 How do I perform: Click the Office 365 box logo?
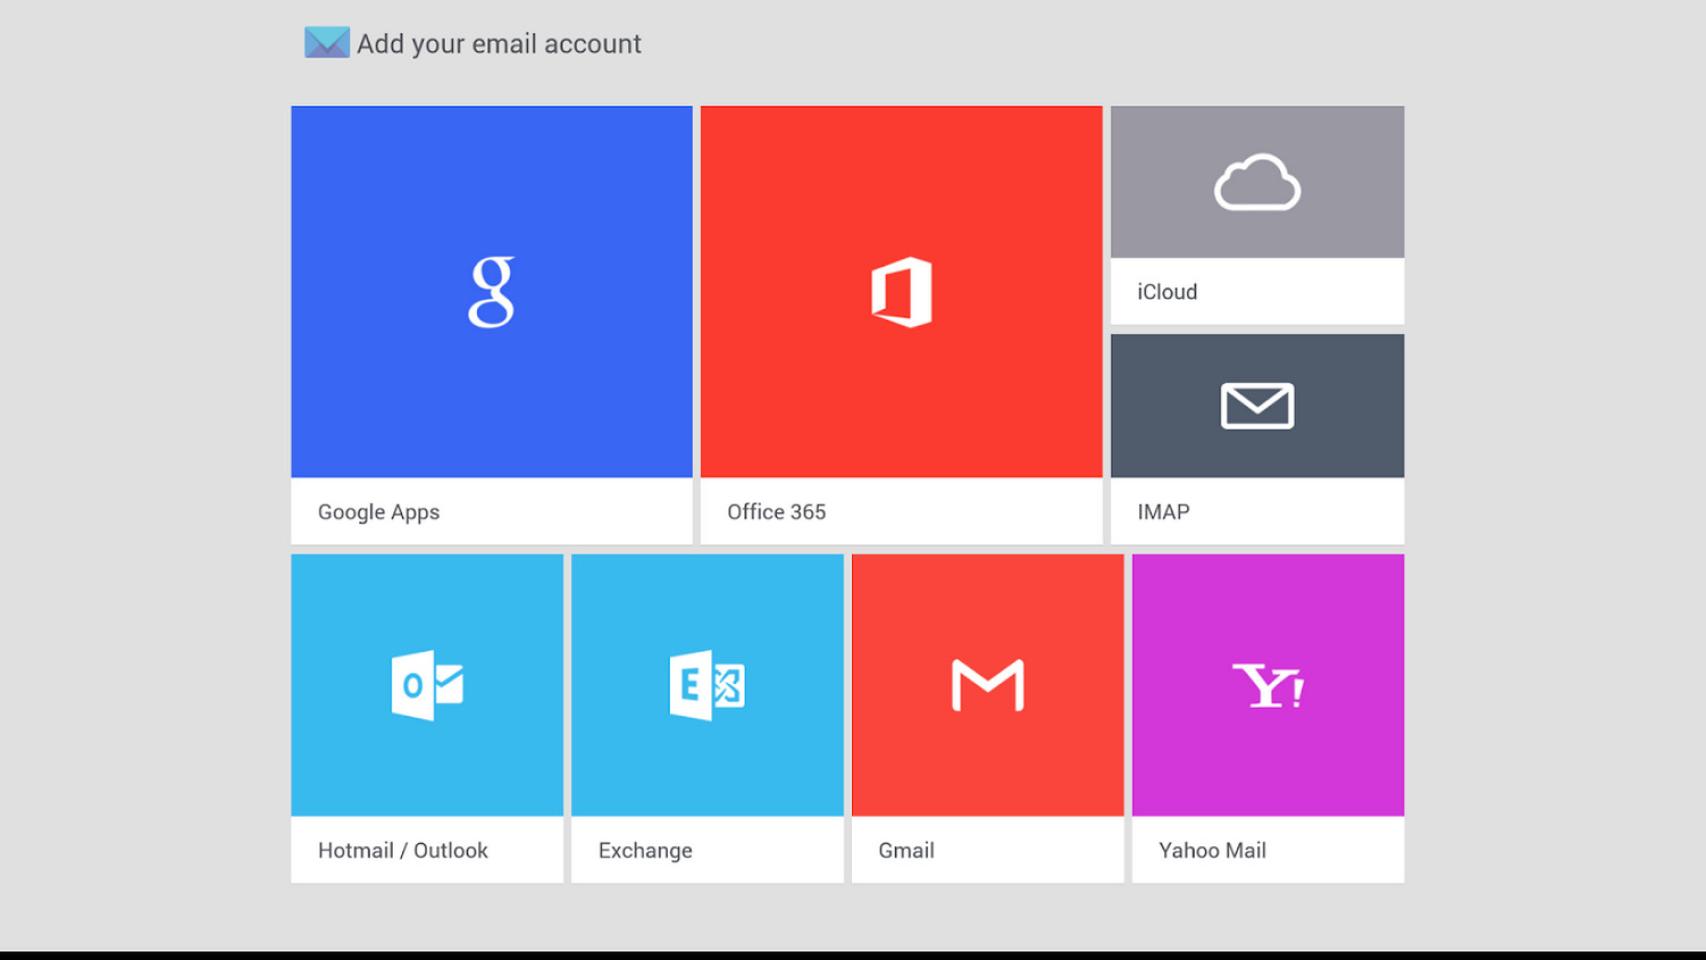(901, 293)
